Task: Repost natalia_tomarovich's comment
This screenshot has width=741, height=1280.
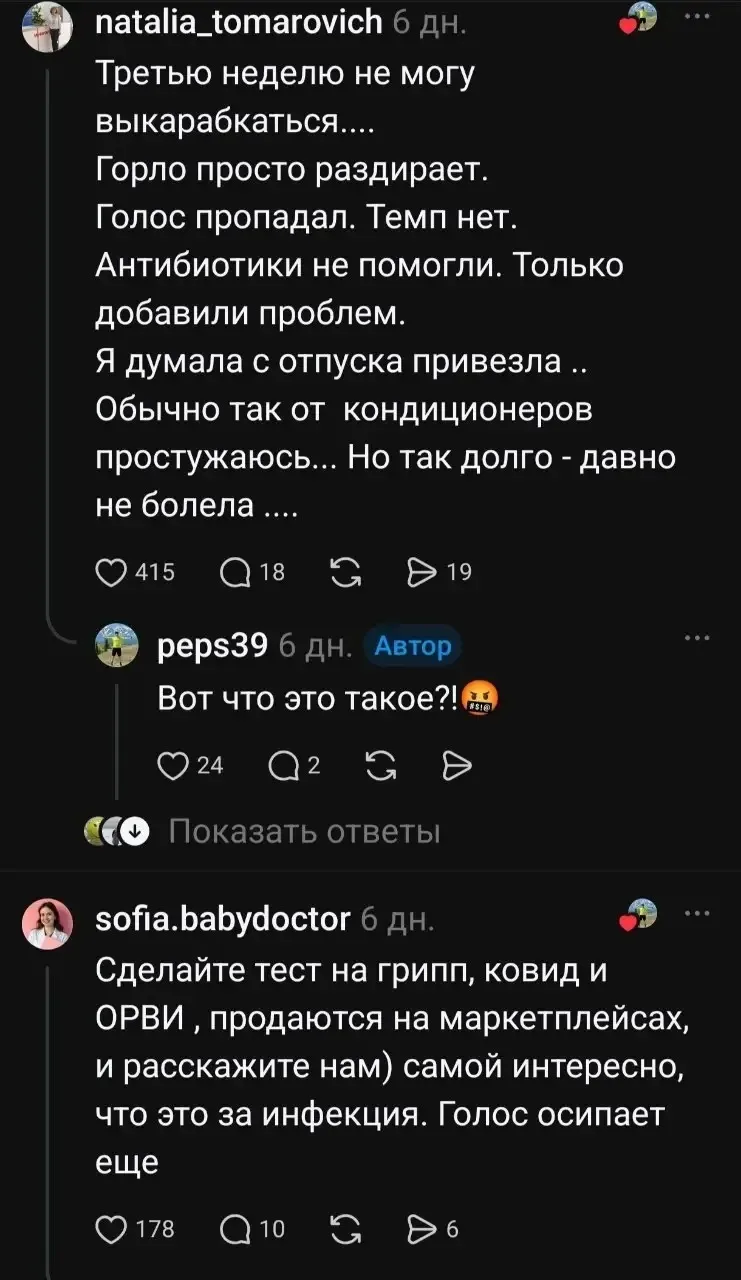Action: point(345,572)
